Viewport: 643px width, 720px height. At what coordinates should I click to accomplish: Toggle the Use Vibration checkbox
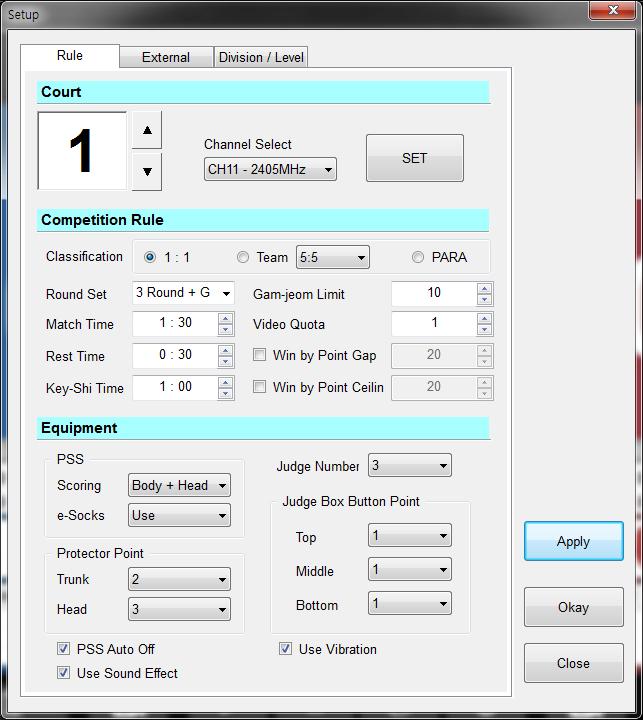tap(285, 649)
